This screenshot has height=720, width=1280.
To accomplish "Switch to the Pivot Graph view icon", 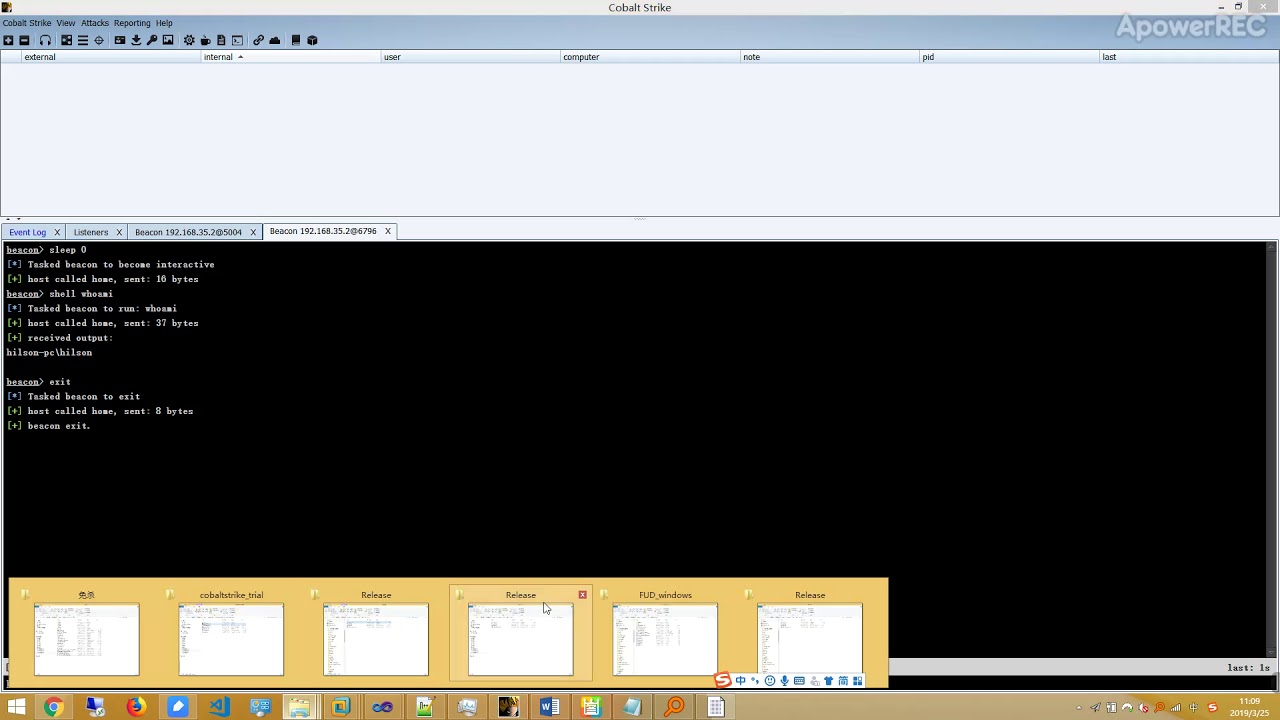I will [67, 40].
